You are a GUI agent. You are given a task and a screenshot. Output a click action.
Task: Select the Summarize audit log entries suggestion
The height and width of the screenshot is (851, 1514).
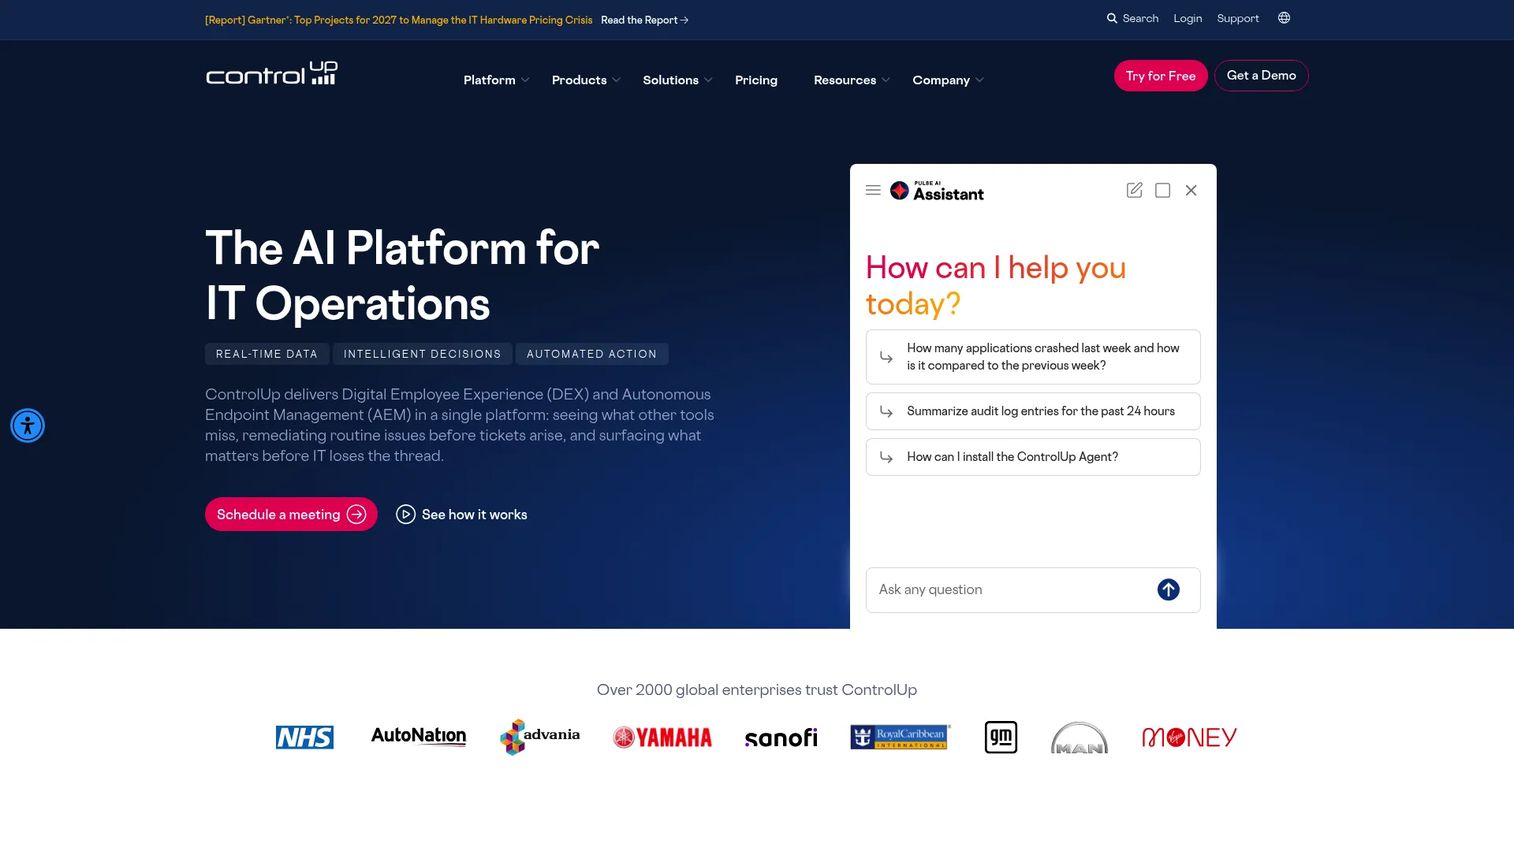point(1033,411)
